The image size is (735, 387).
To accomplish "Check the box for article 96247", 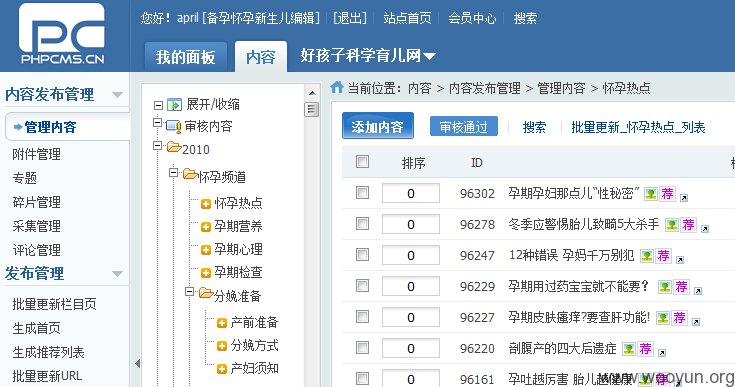I will click(362, 254).
